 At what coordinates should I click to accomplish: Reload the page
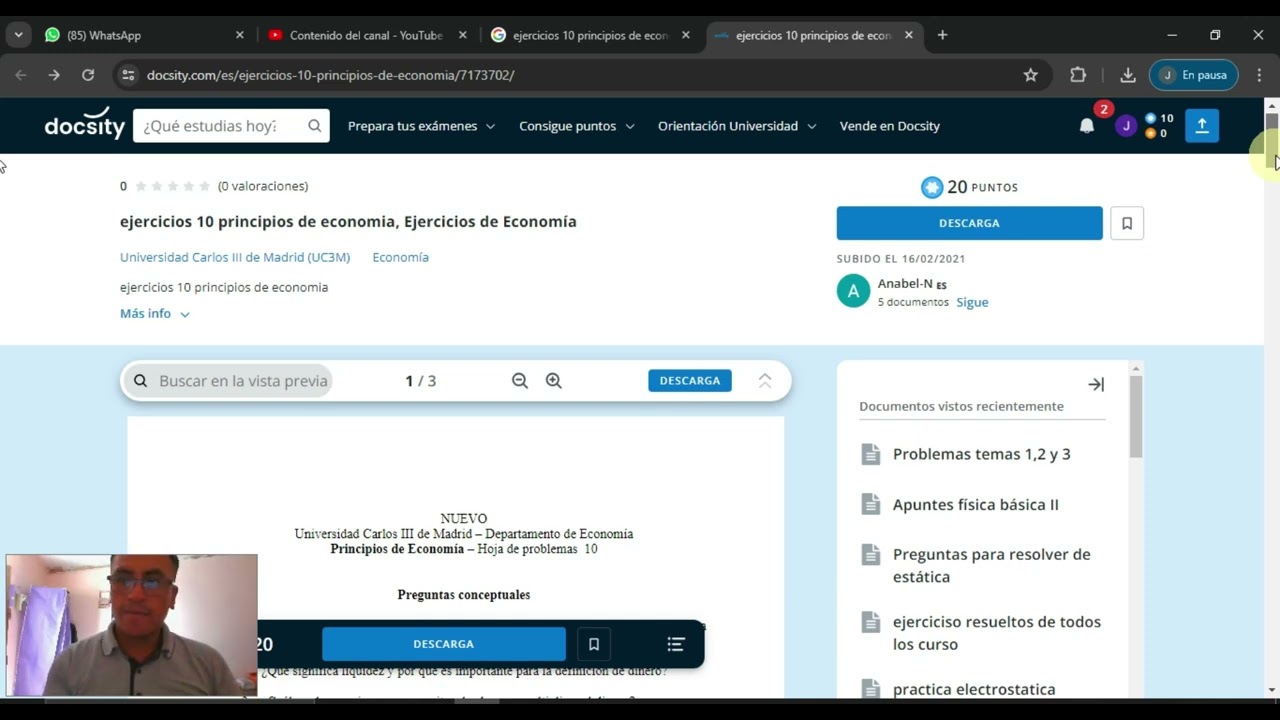point(88,75)
